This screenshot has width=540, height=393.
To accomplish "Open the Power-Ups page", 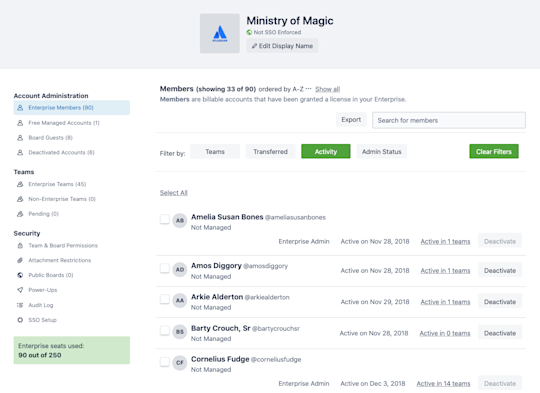I will coord(43,290).
